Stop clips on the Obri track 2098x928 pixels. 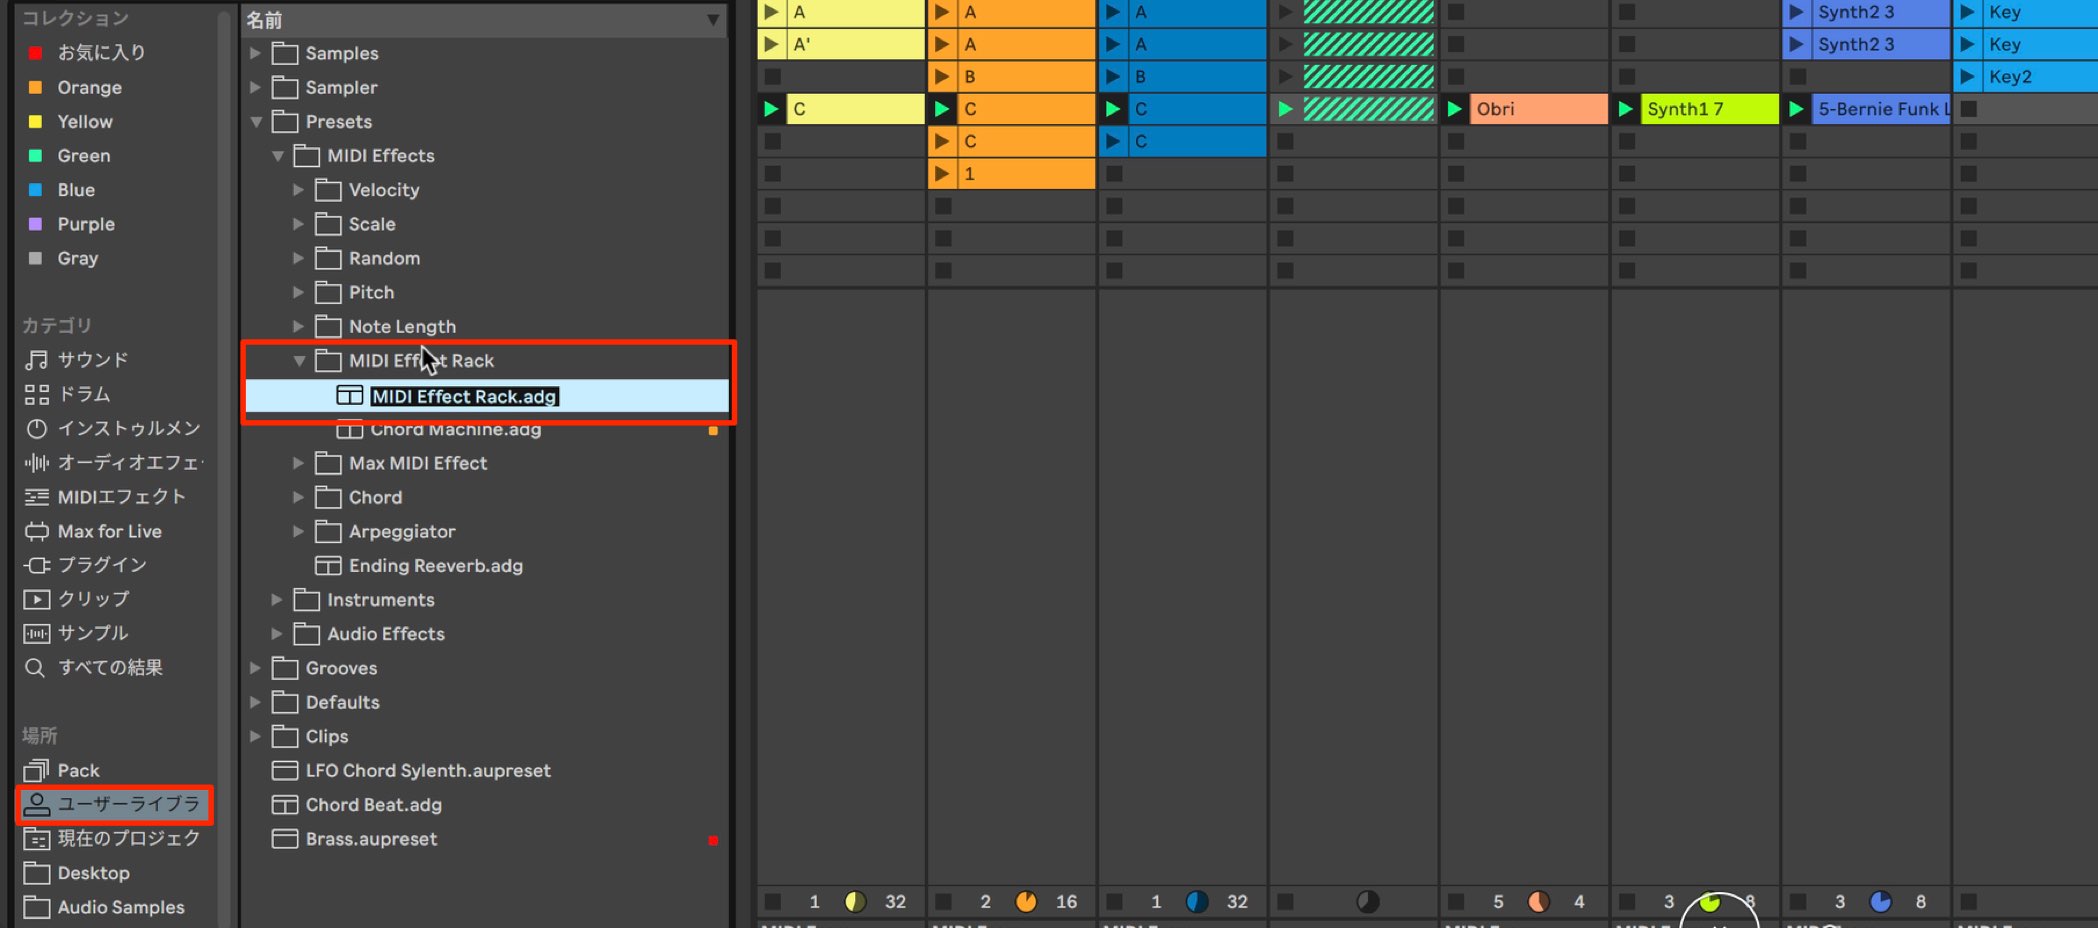(x=1456, y=902)
